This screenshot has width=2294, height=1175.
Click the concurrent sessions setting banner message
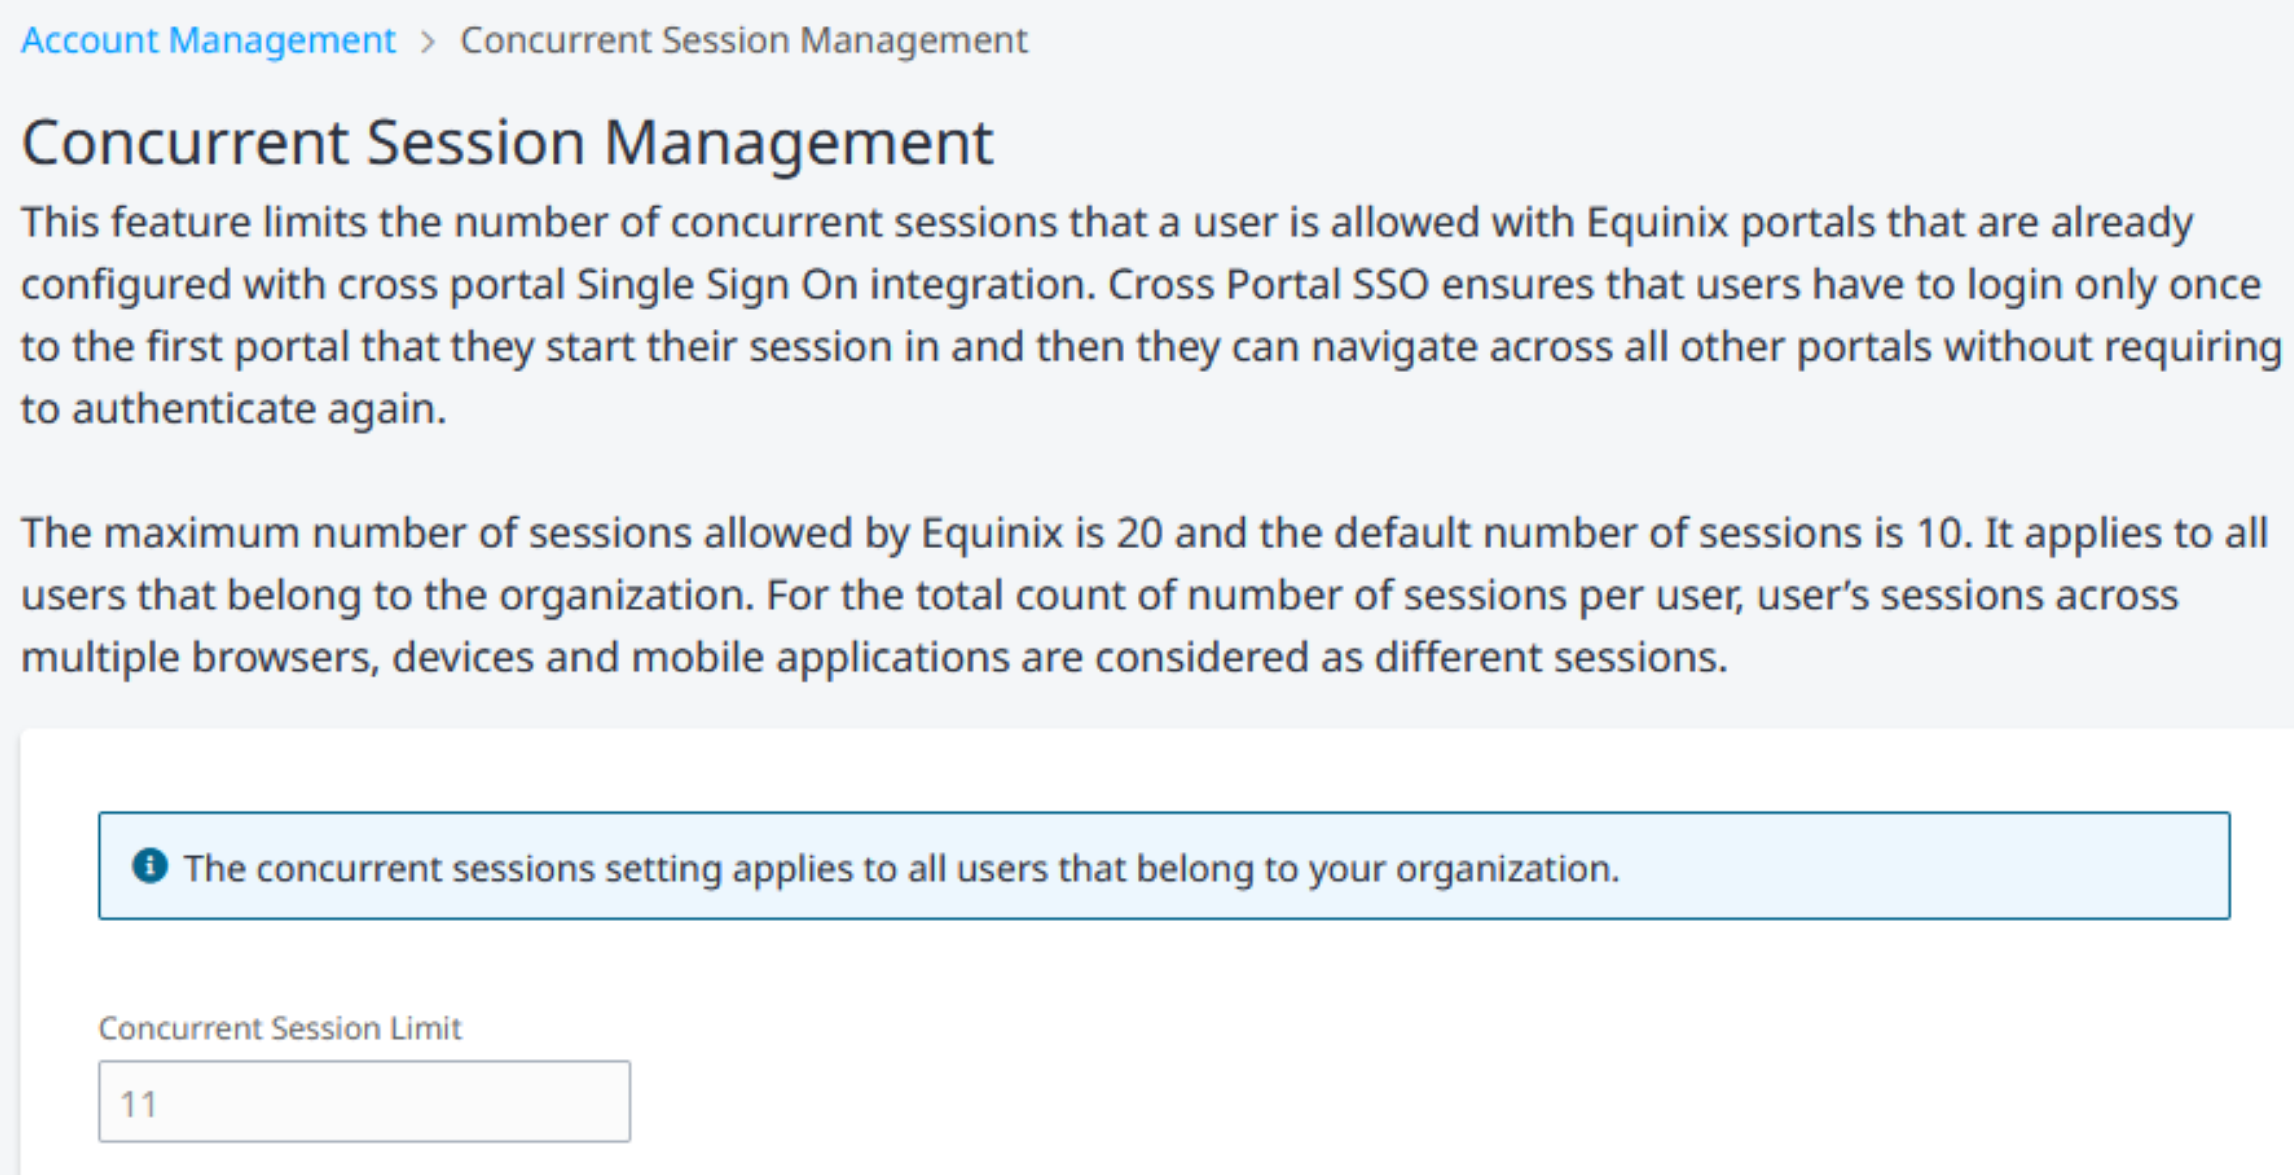point(901,868)
